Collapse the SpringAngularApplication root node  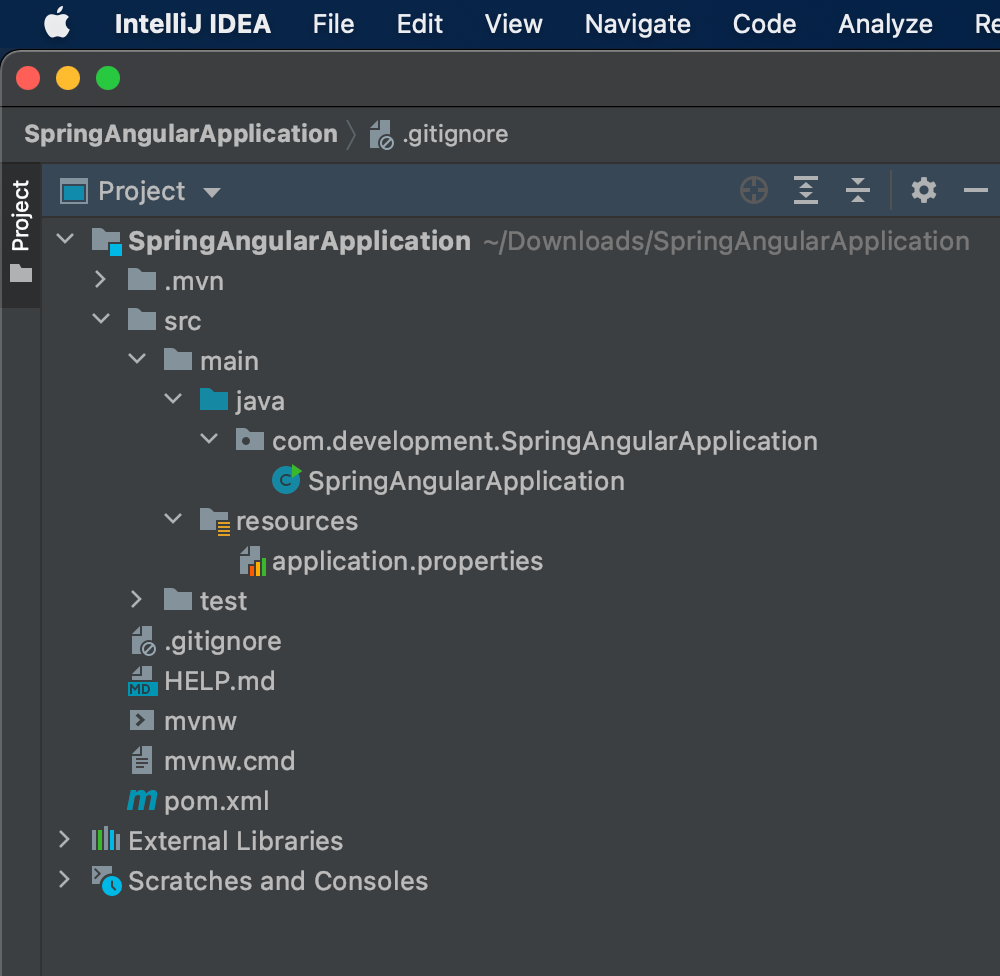click(65, 239)
